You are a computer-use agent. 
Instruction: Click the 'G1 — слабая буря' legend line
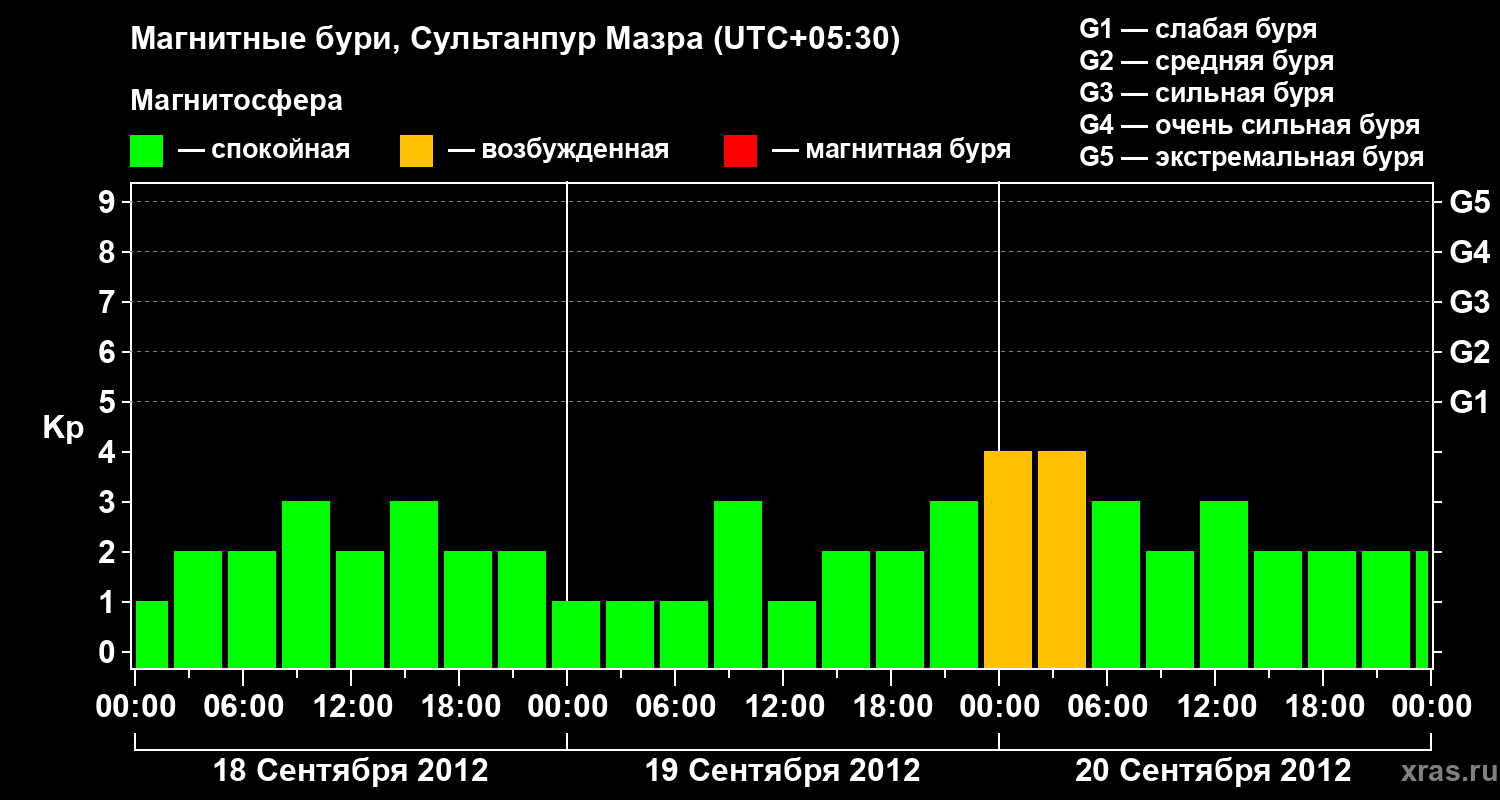(1198, 29)
